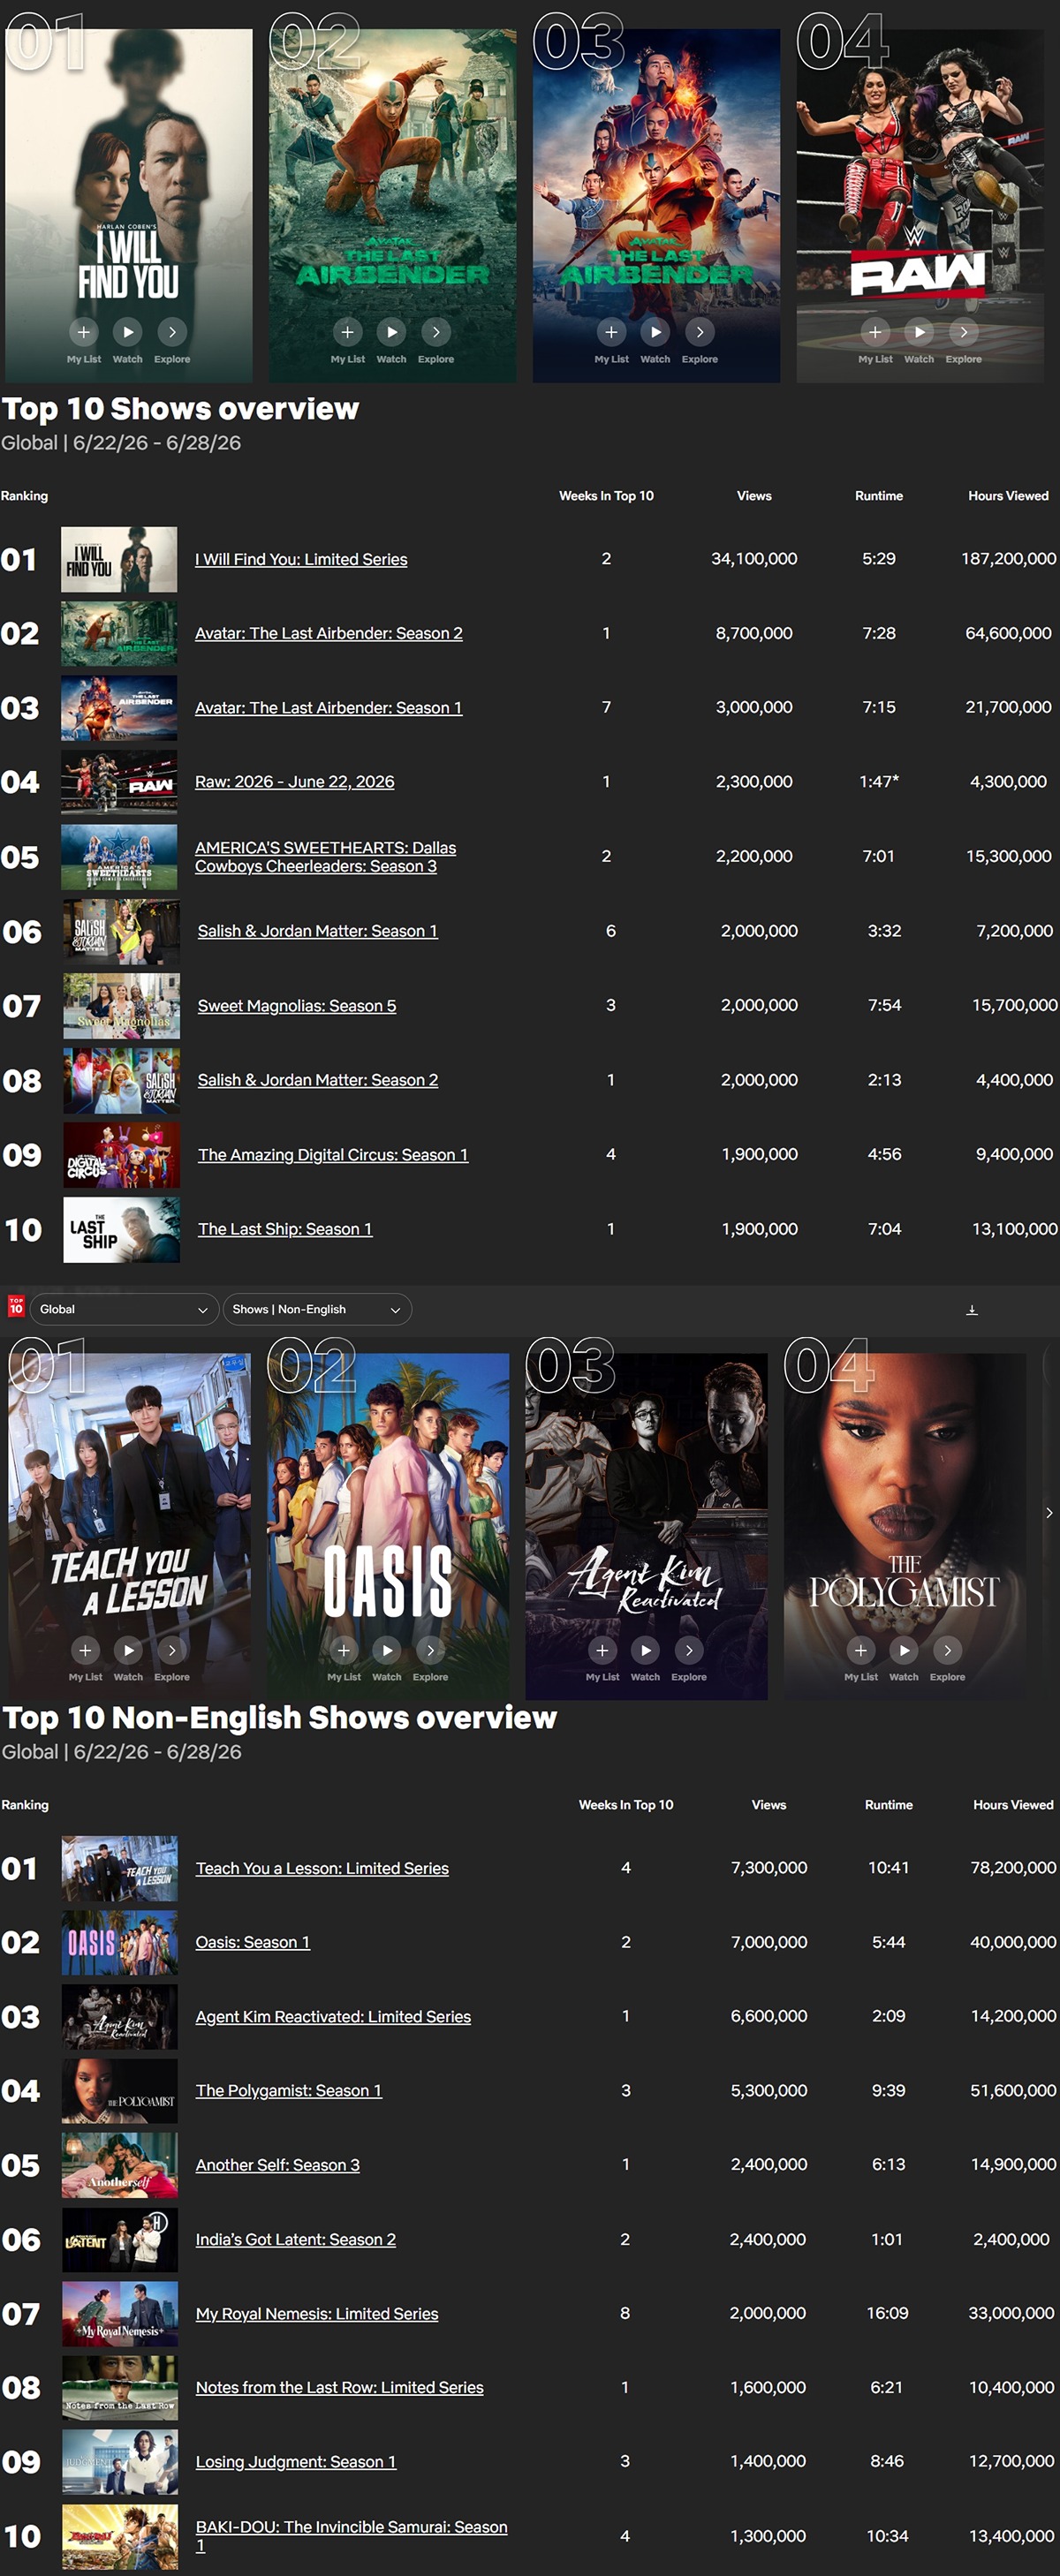
Task: Explore Agent Kim Reactivated poster
Action: point(689,1650)
